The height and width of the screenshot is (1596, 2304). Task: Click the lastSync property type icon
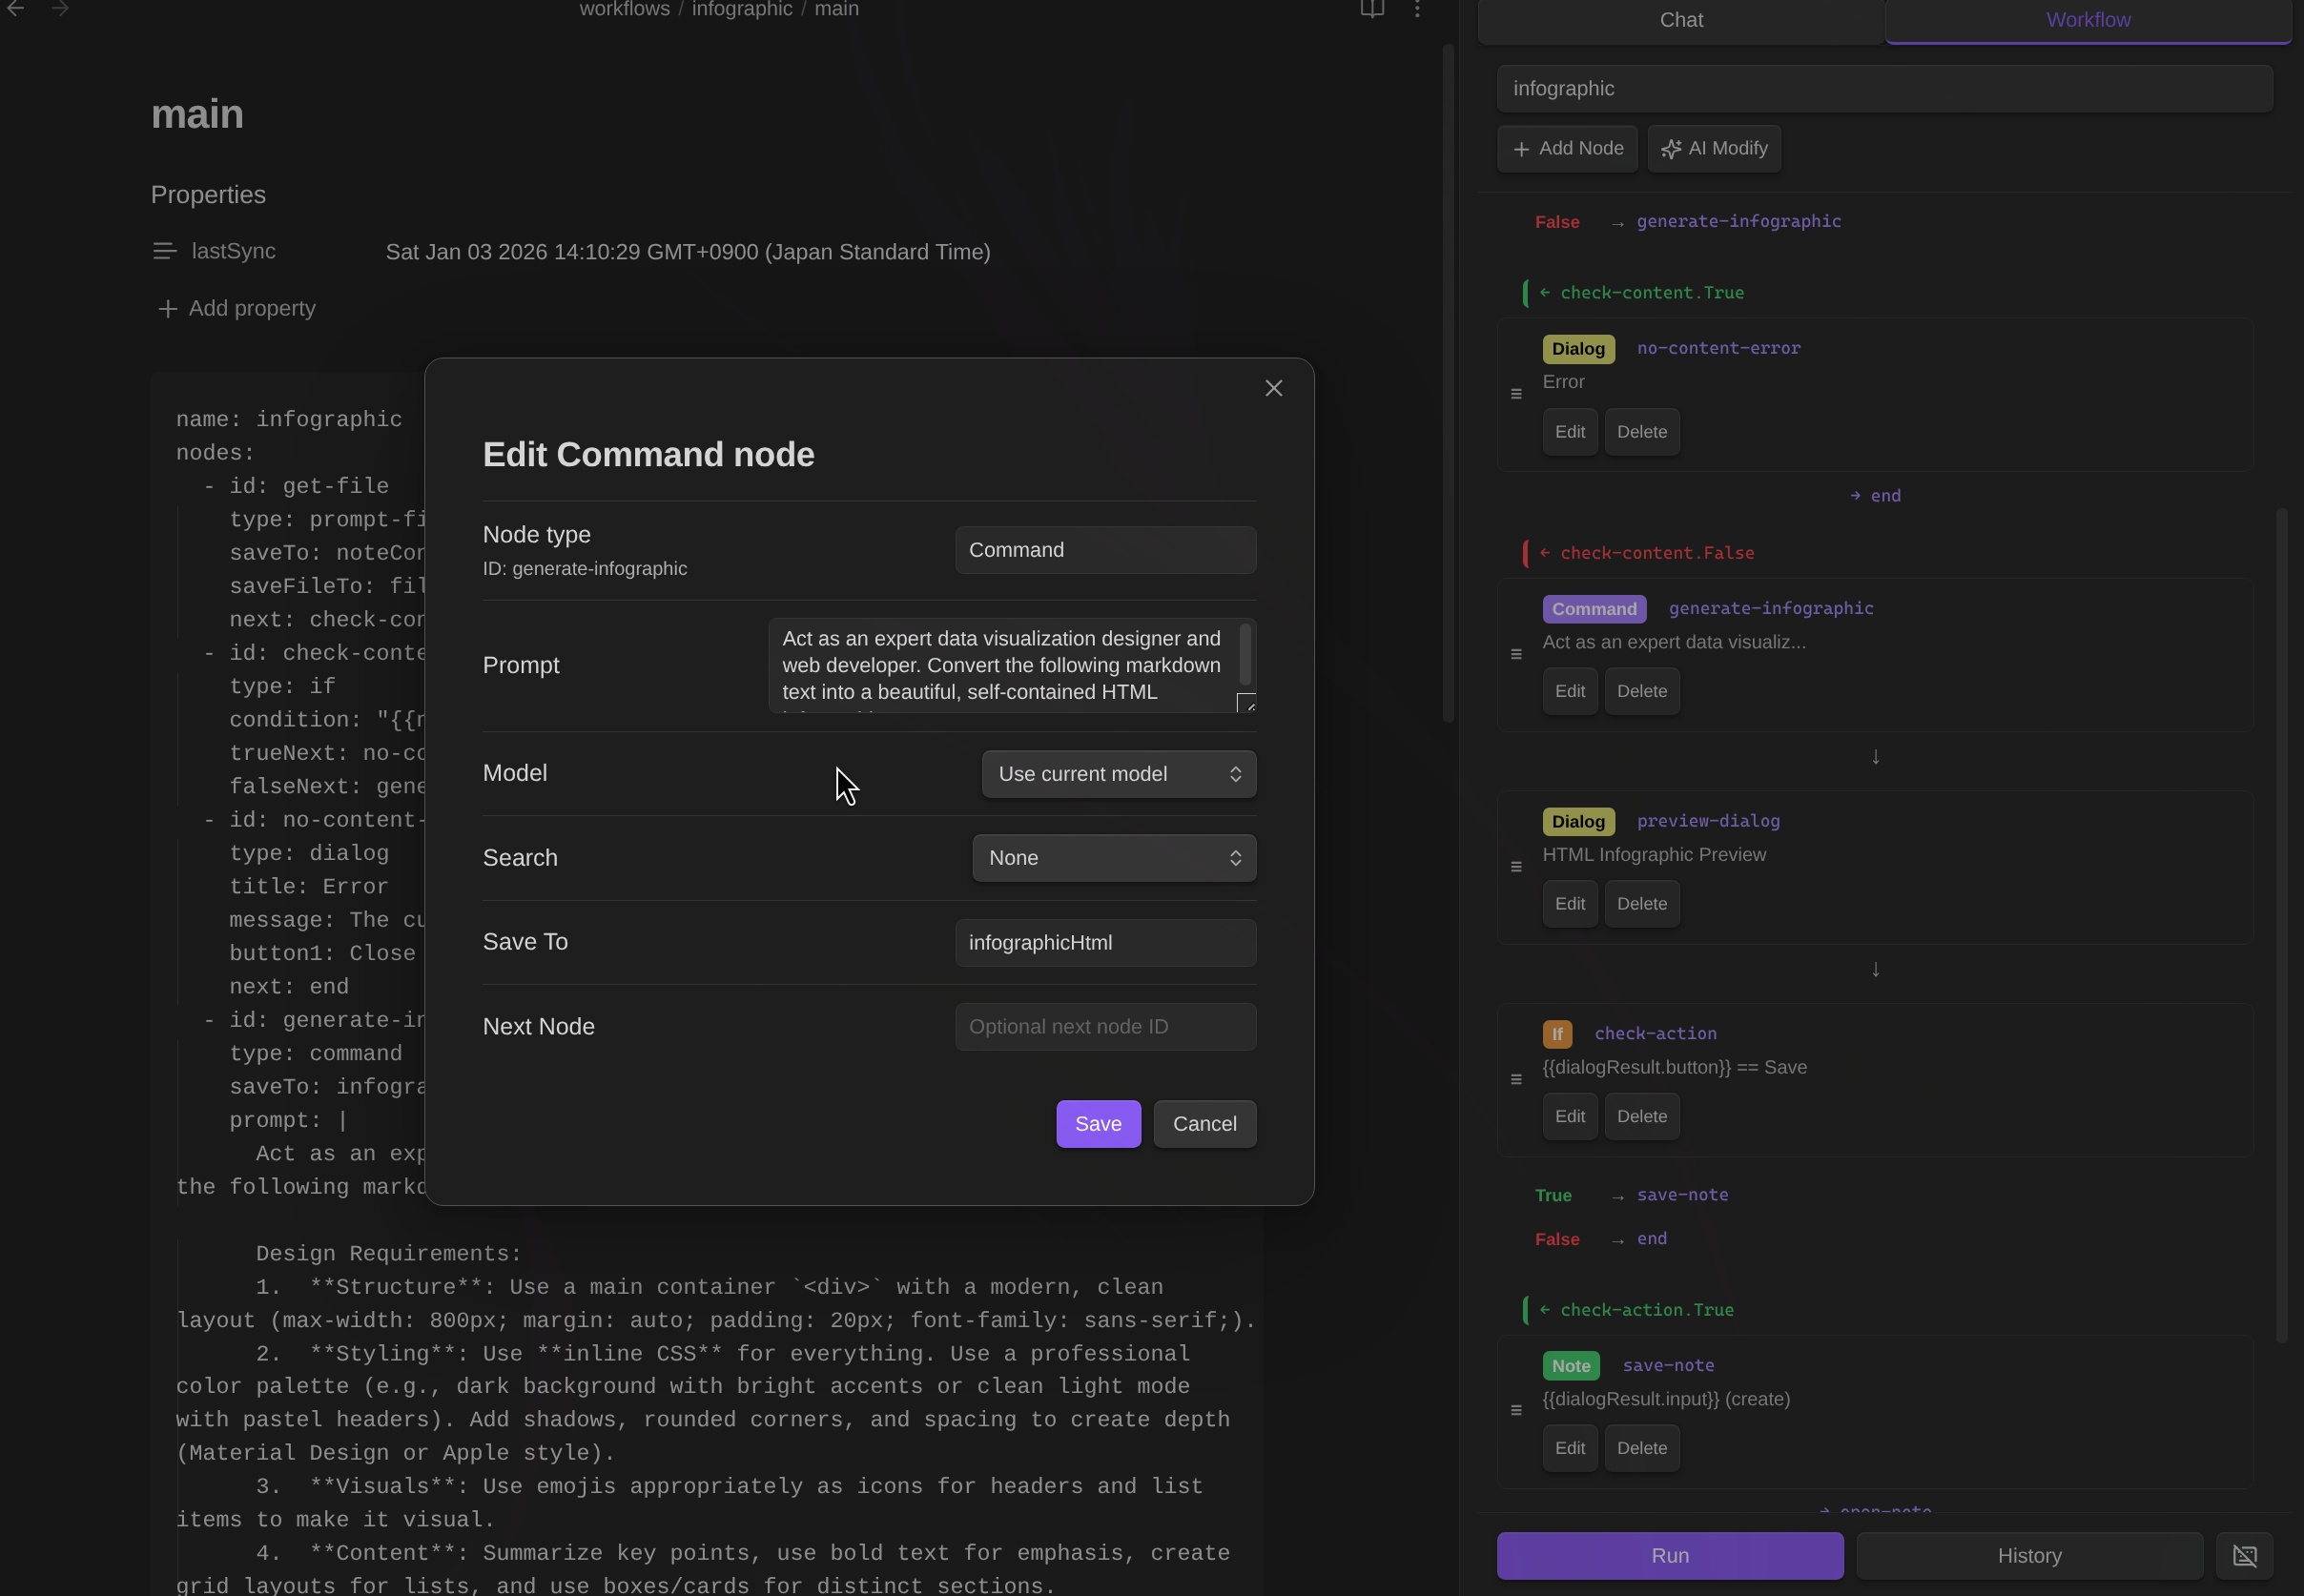pyautogui.click(x=165, y=251)
